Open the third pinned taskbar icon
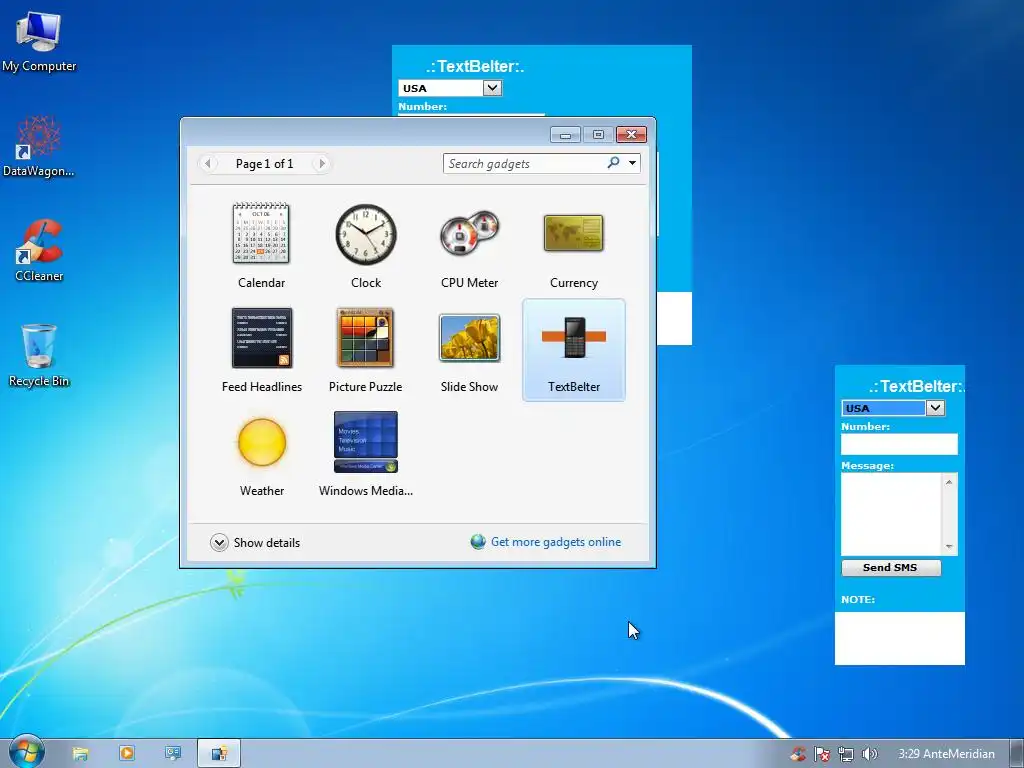The image size is (1024, 768). tap(173, 753)
